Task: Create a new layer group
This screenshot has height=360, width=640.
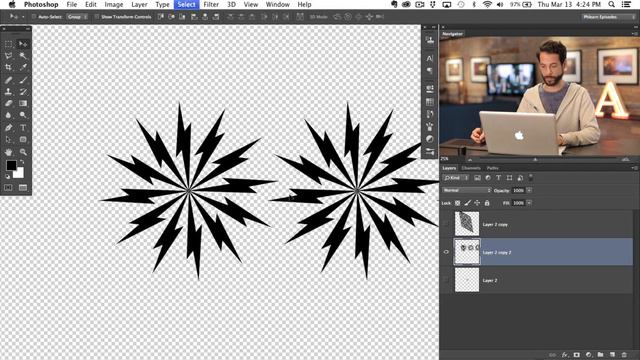Action: (600, 355)
